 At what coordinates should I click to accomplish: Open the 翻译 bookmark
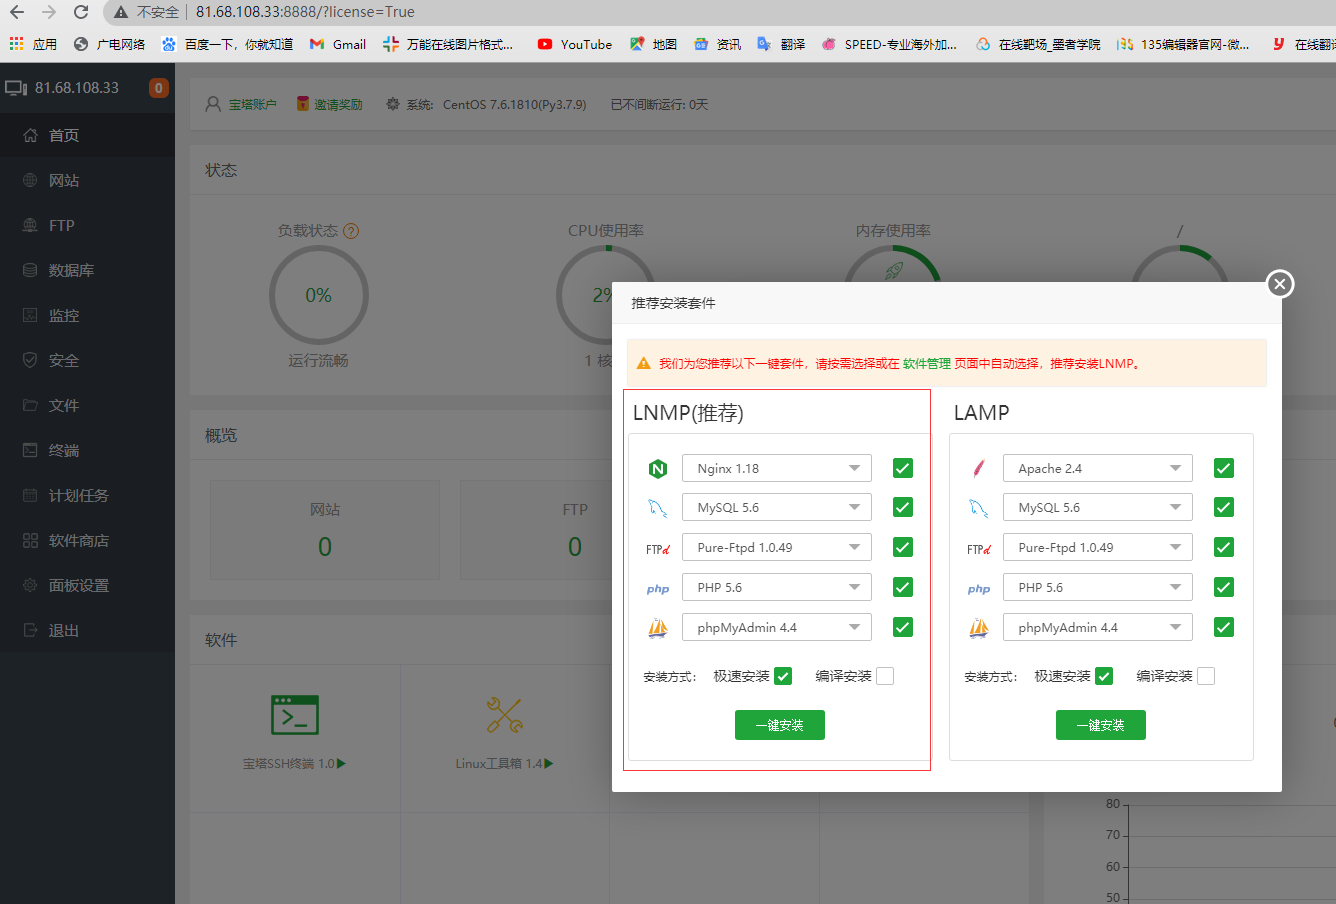click(781, 44)
